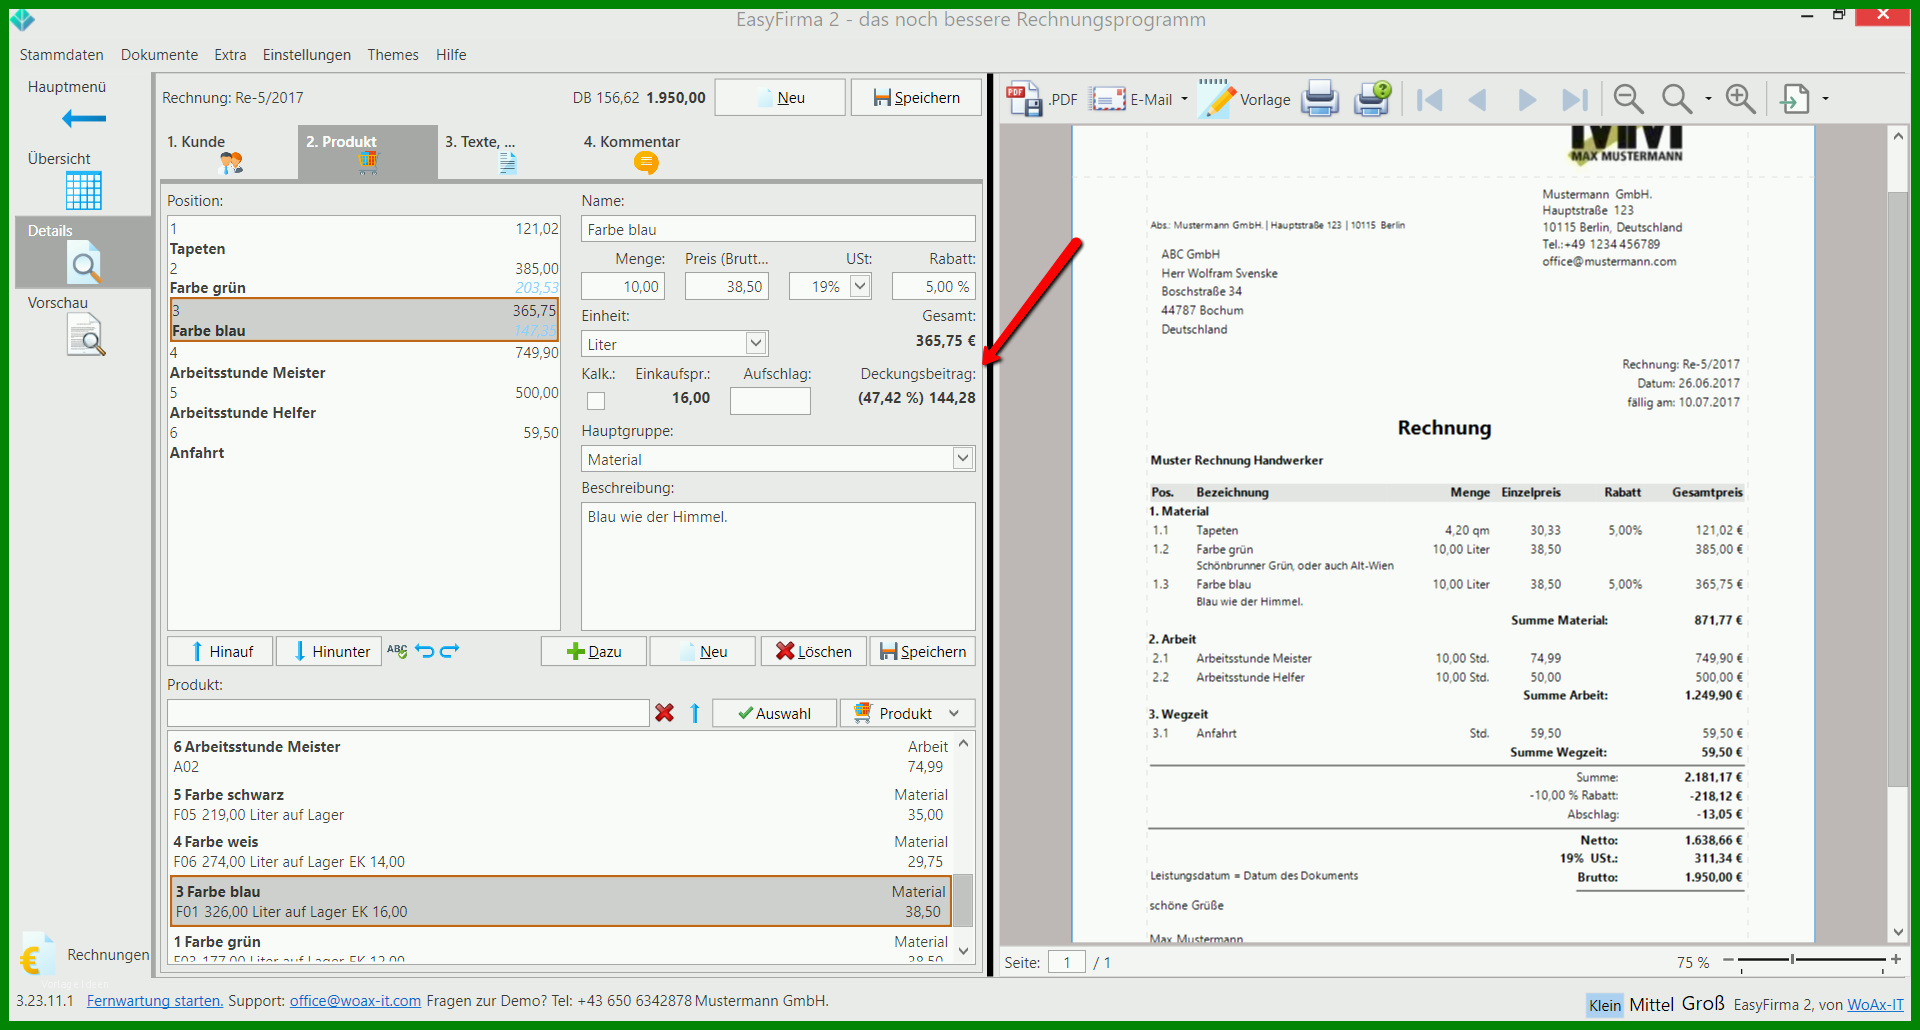Switch to the 1. Kunde tab
Image resolution: width=1920 pixels, height=1030 pixels.
pyautogui.click(x=228, y=152)
